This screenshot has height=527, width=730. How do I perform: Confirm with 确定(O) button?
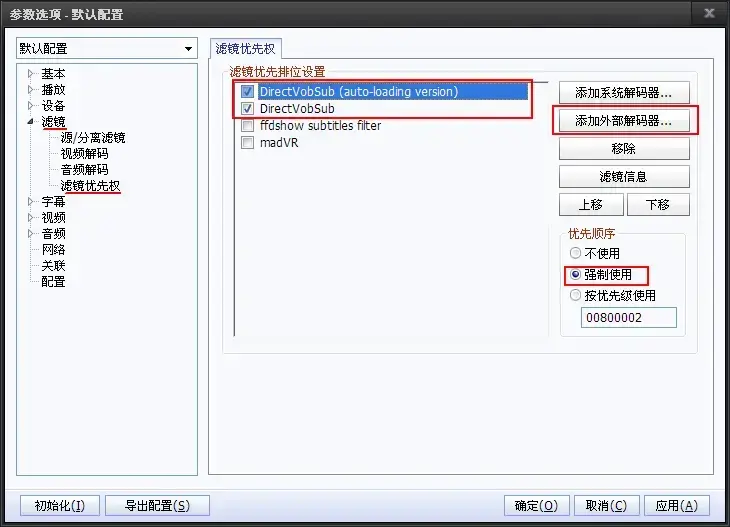(536, 506)
